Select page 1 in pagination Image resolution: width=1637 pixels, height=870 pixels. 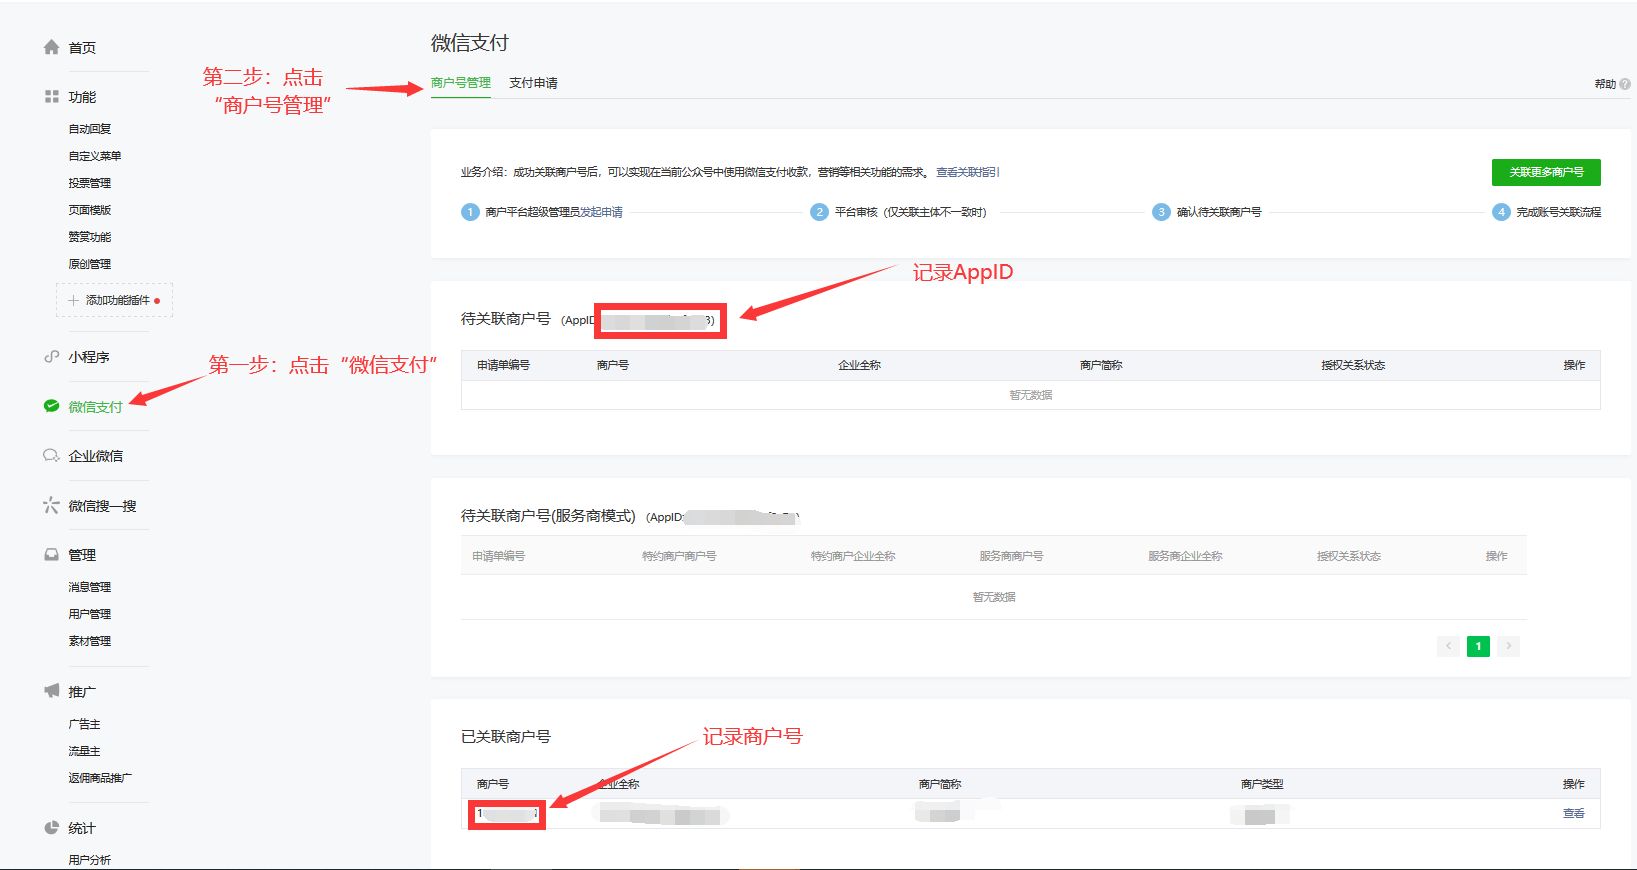[1478, 646]
